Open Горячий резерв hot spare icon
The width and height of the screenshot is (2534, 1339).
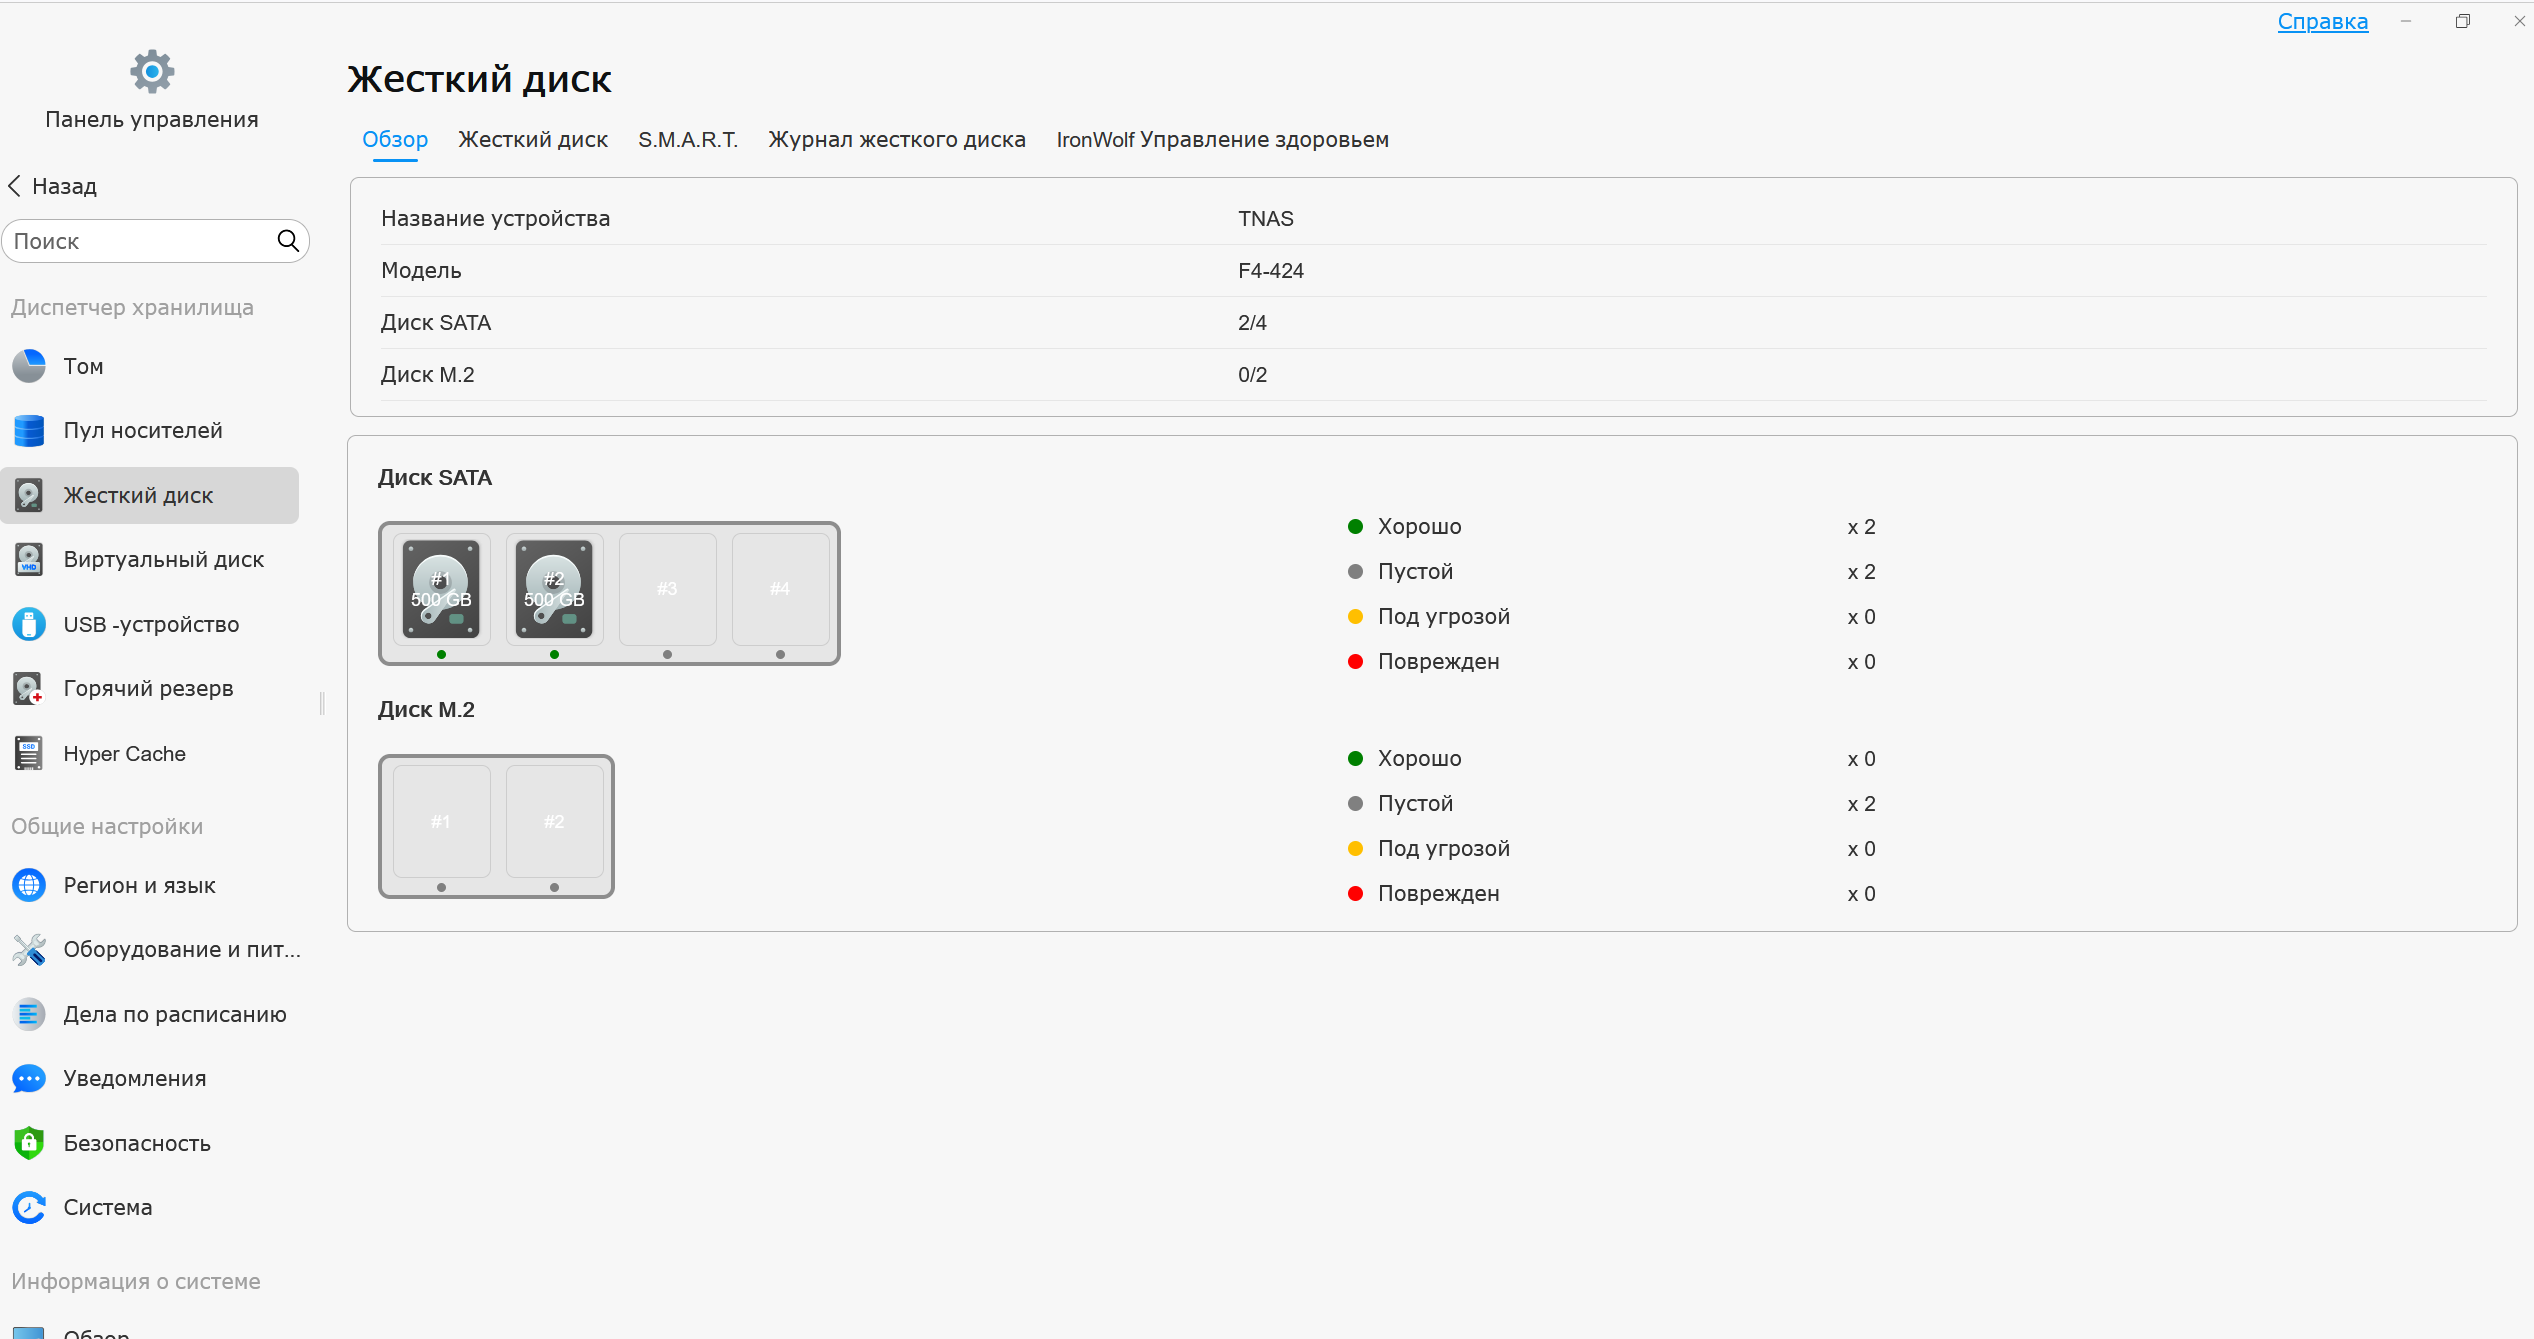29,689
